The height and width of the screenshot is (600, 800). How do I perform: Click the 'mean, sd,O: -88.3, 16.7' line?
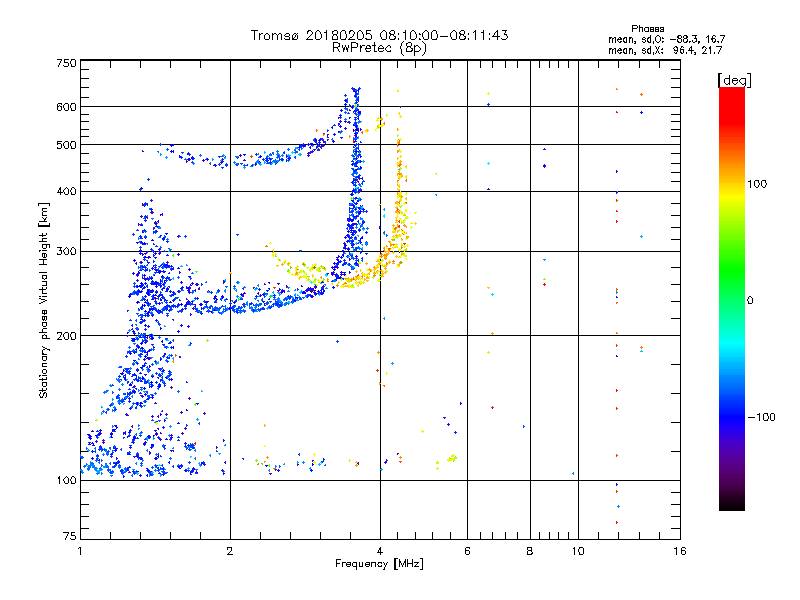[x=666, y=40]
